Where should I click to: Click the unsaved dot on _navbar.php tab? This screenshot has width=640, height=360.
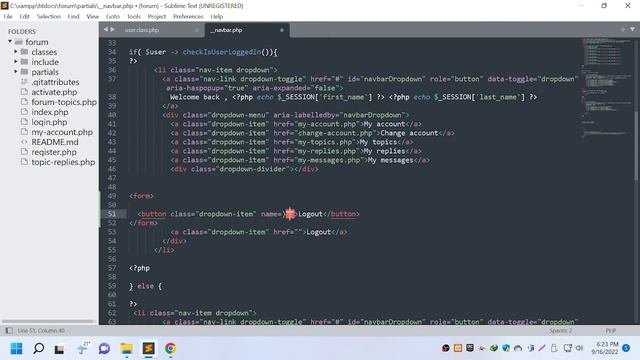282,30
